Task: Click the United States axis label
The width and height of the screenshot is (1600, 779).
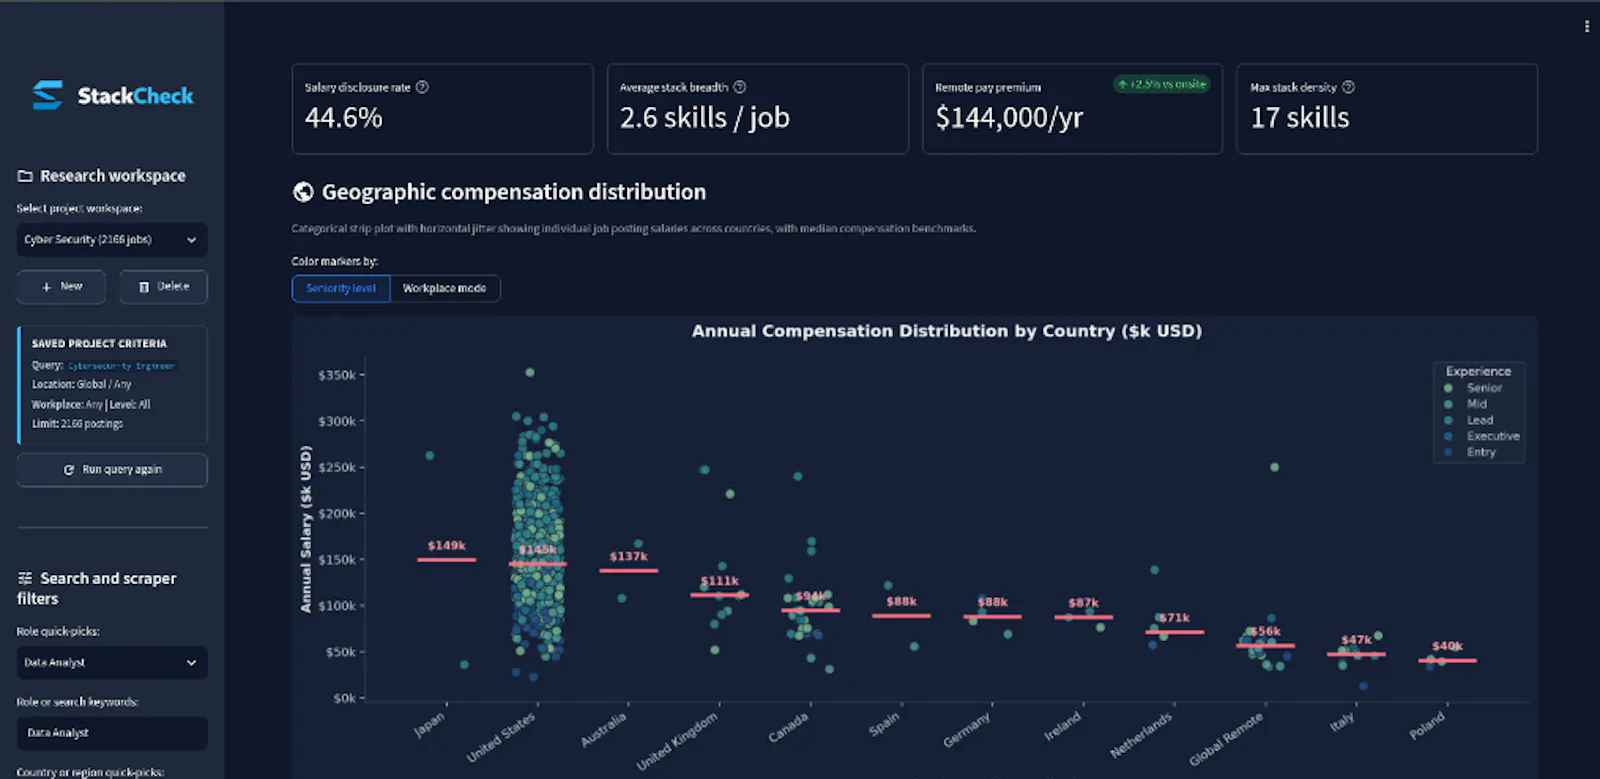Action: (x=502, y=738)
